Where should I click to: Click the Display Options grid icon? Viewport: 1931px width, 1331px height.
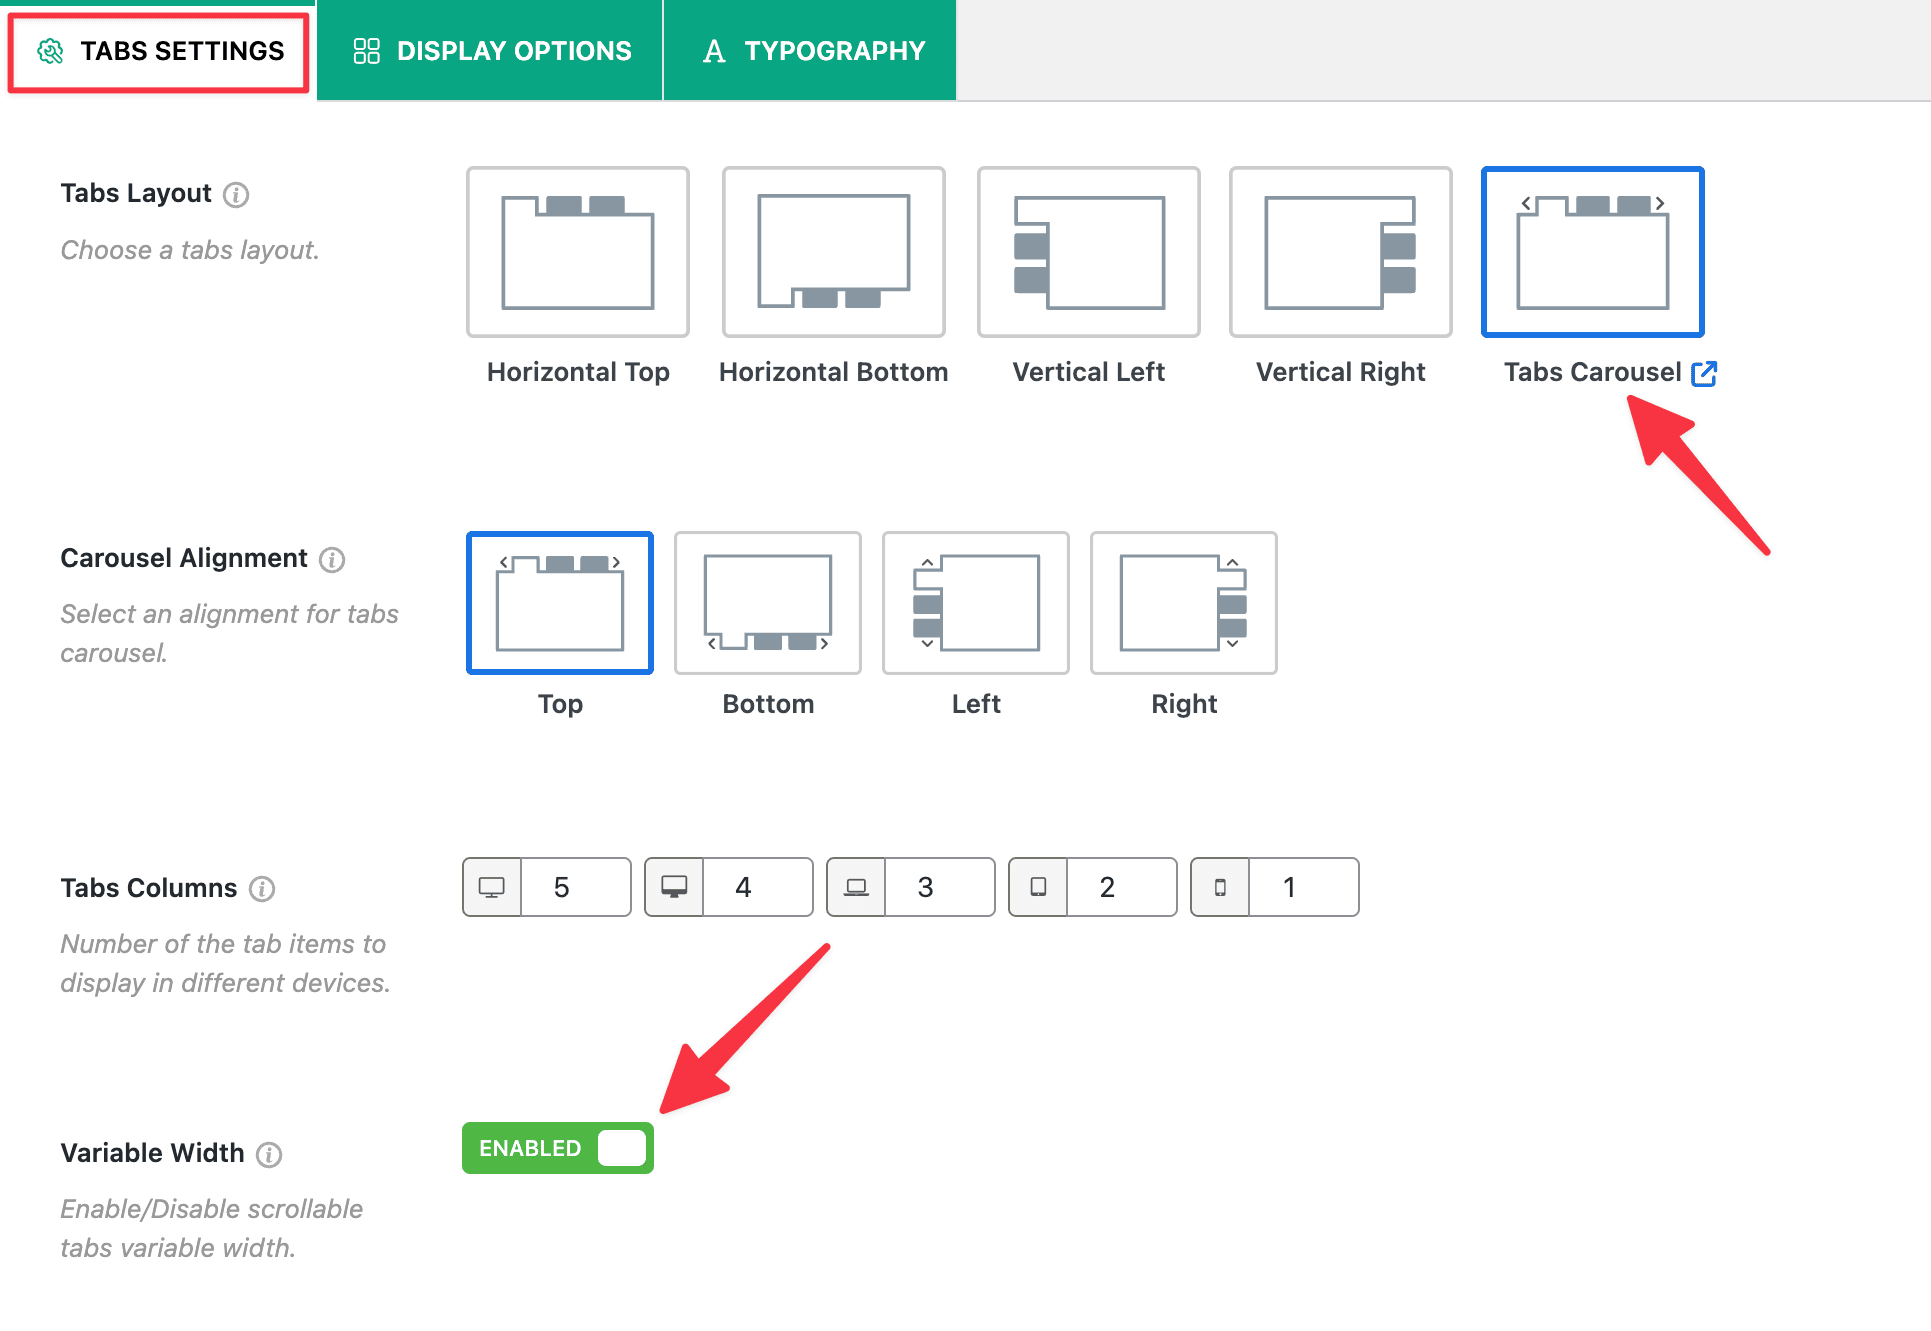tap(367, 50)
